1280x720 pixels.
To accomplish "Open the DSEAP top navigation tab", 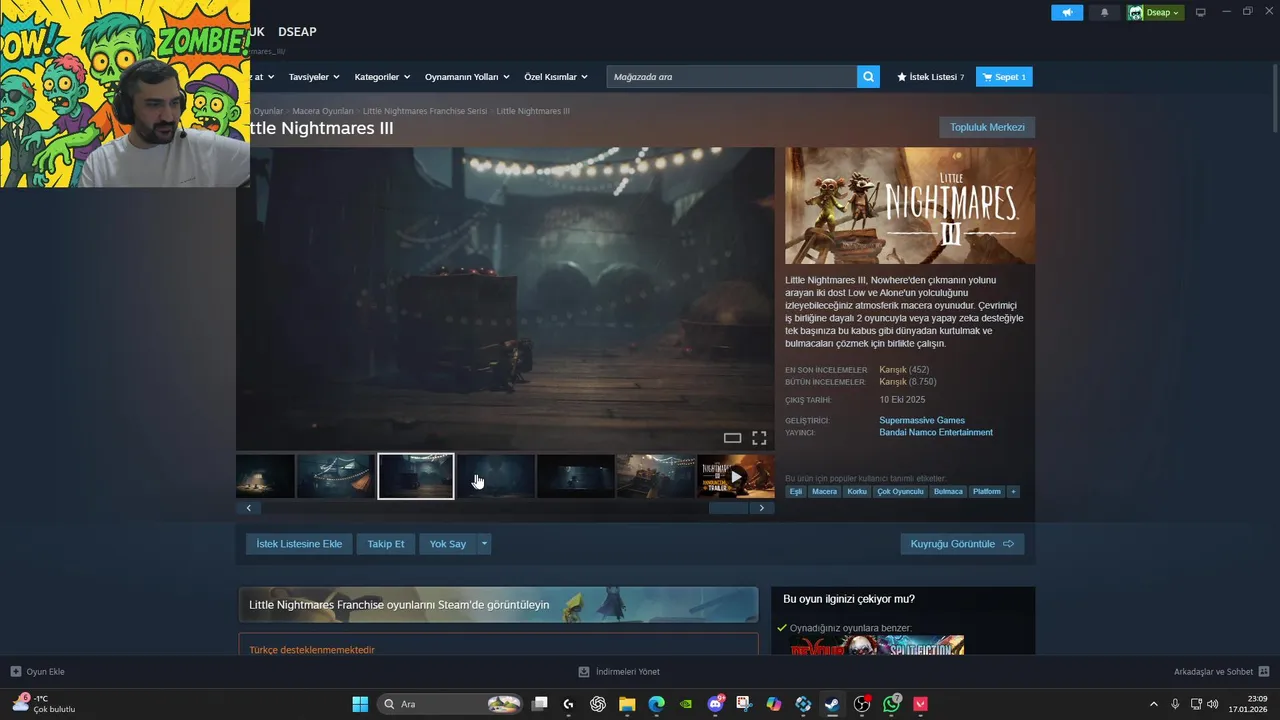I will click(x=297, y=32).
